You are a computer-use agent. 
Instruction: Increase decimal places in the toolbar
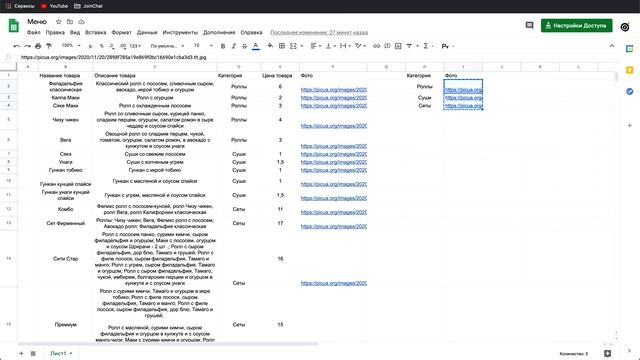click(123, 46)
